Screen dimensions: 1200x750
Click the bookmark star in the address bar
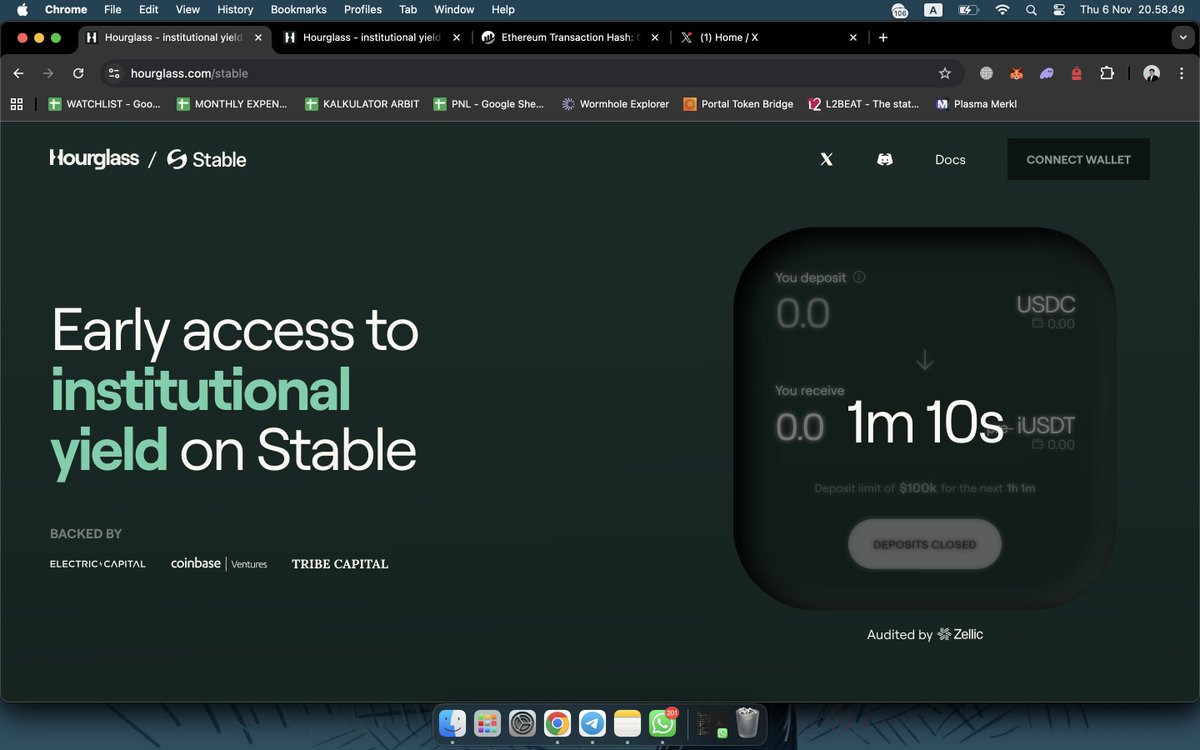(x=945, y=73)
